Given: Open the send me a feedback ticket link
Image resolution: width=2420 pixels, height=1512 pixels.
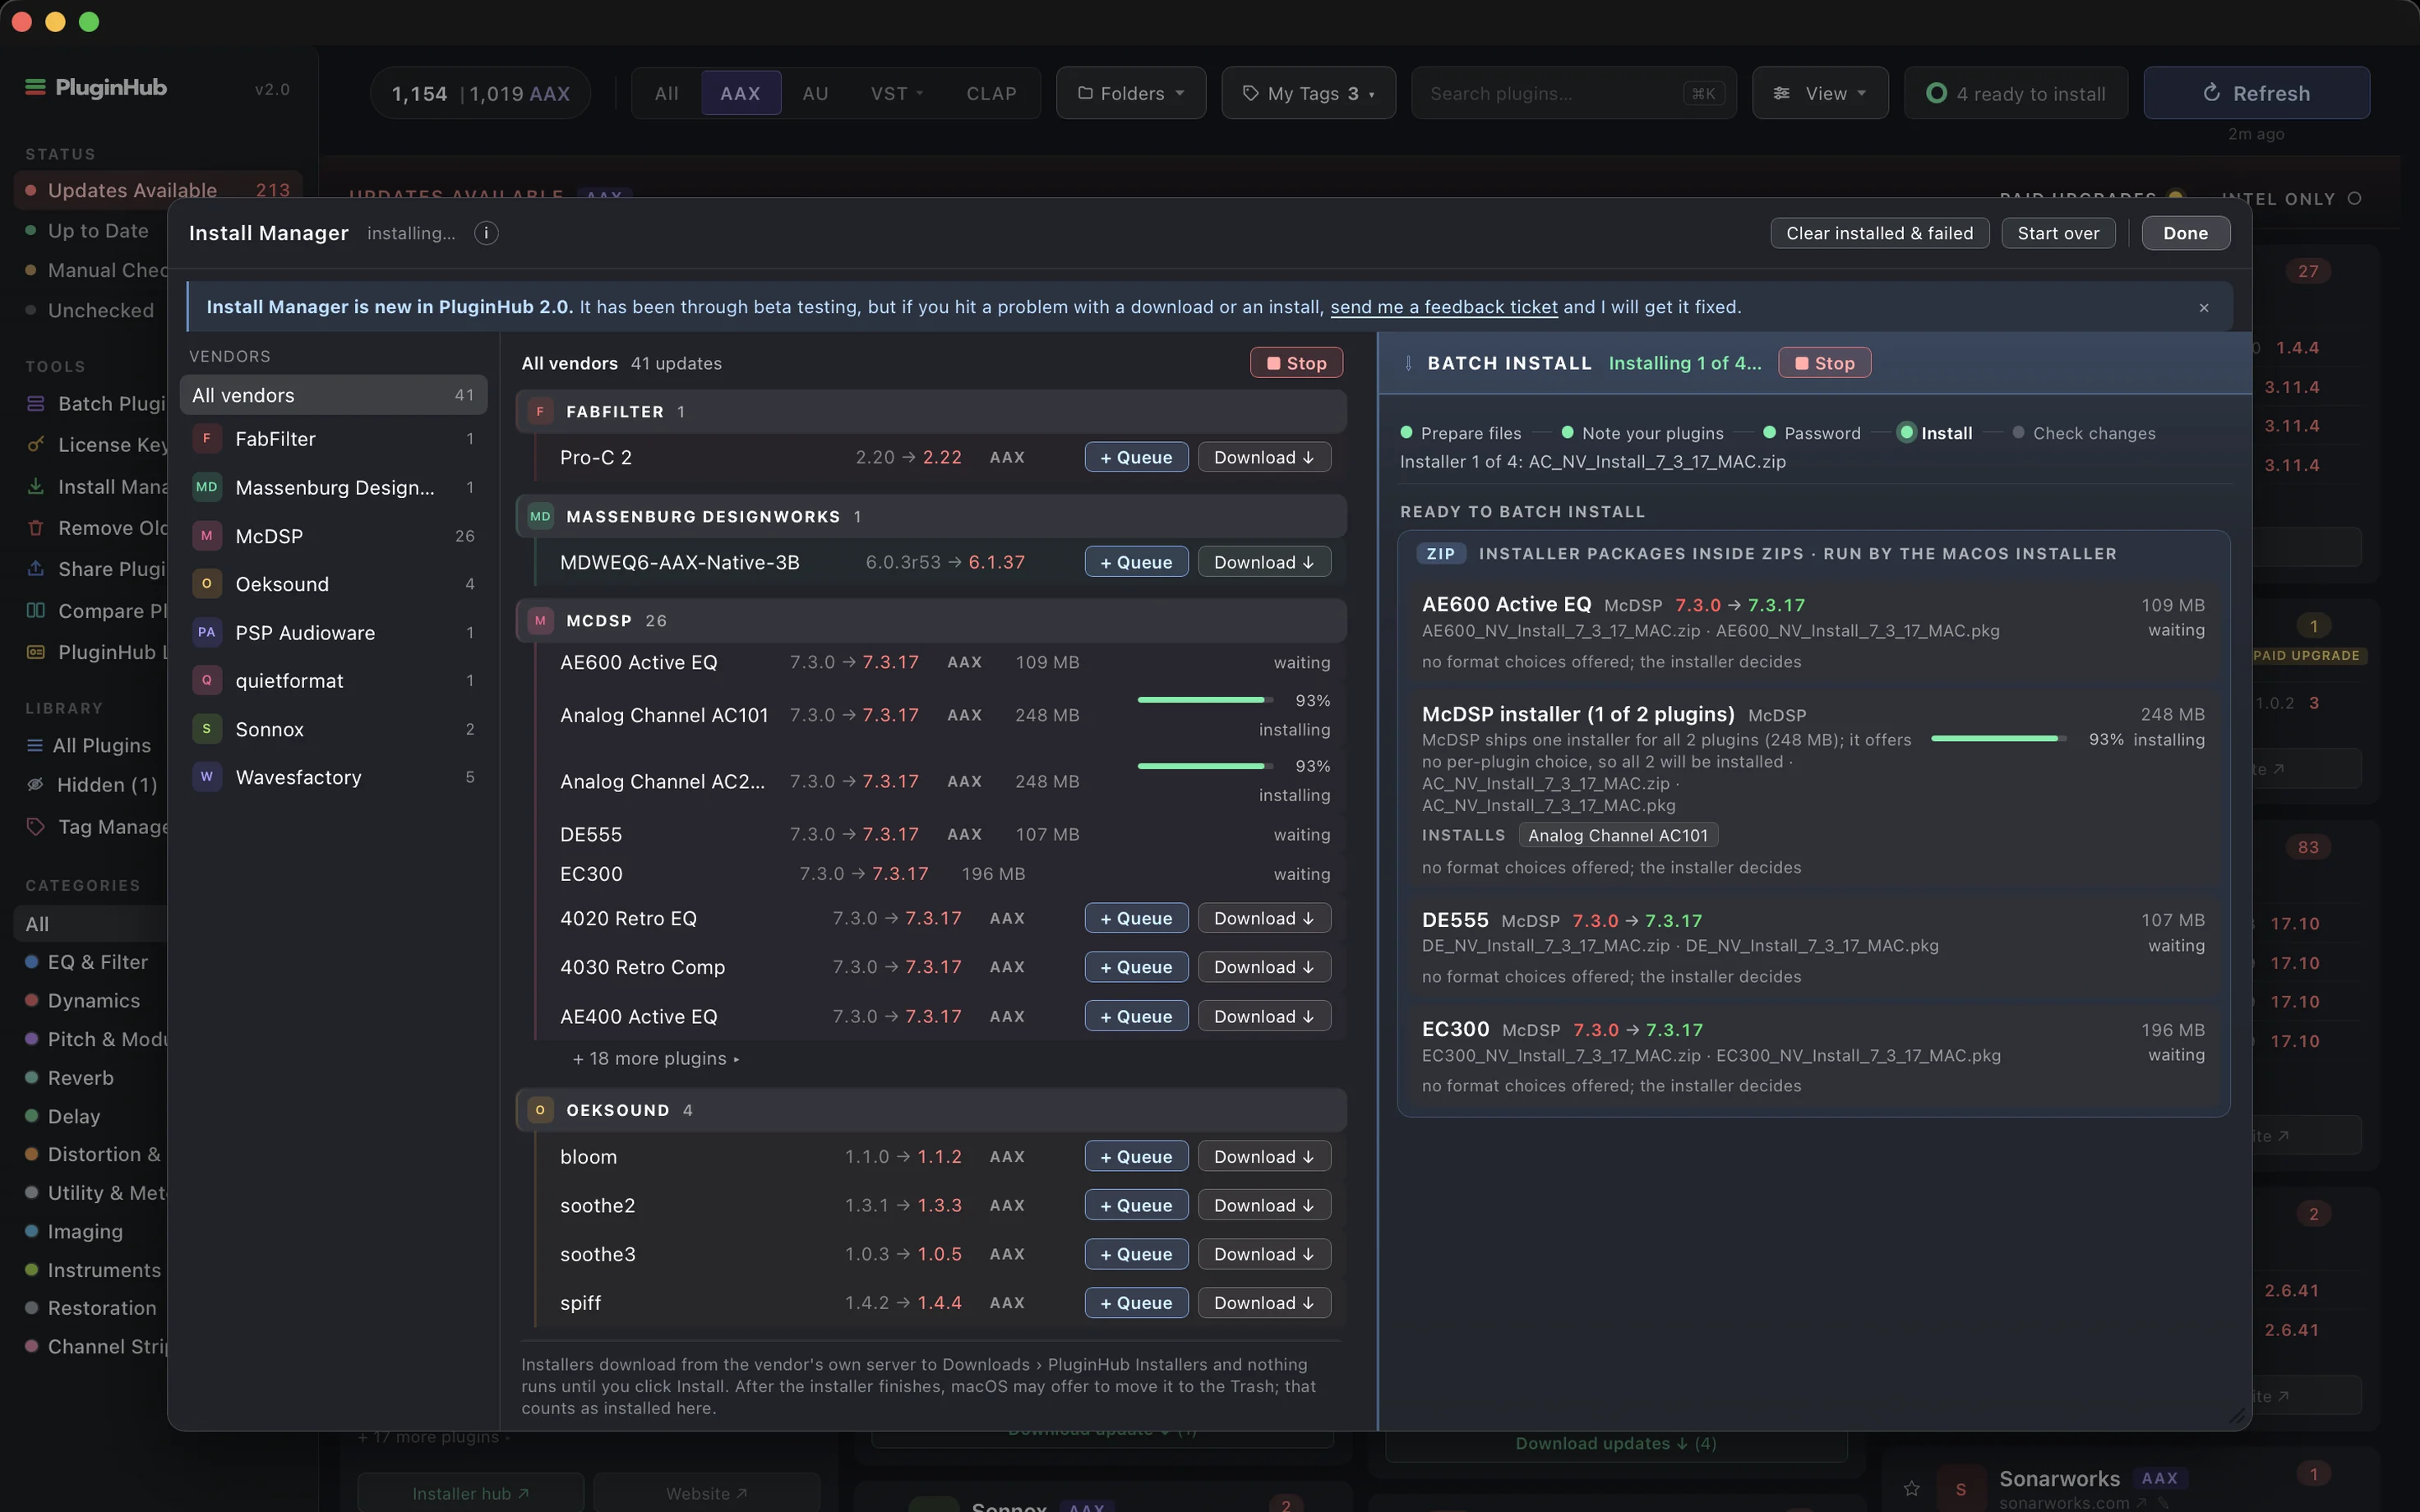Looking at the screenshot, I should point(1443,307).
